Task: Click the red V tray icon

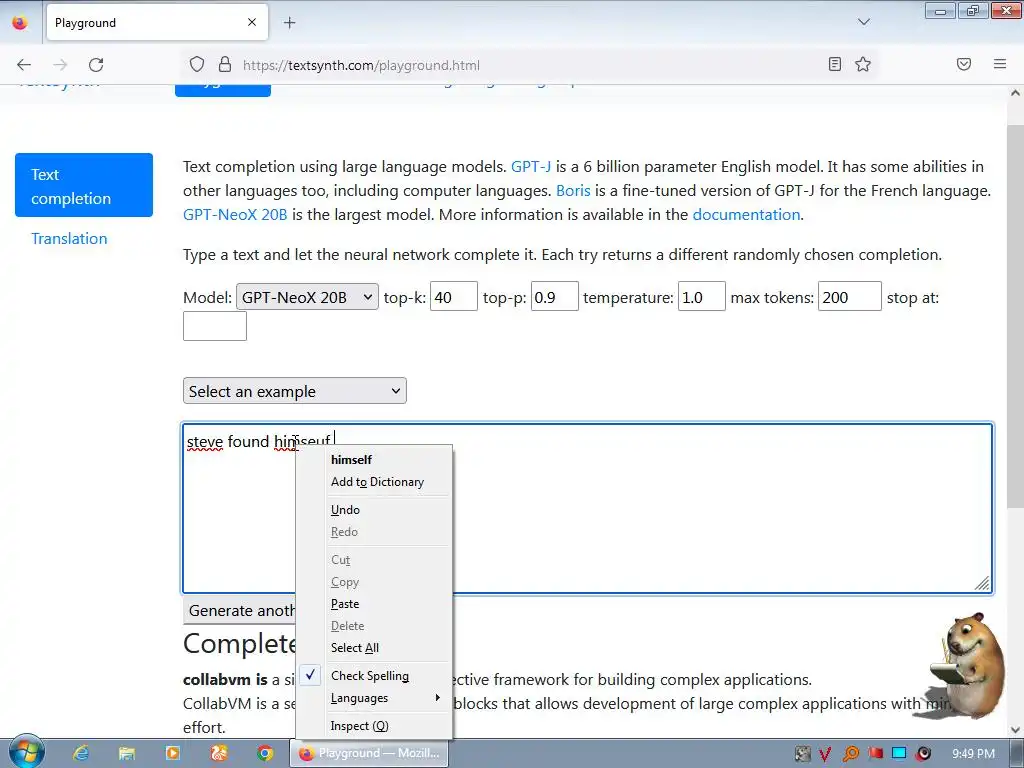Action: coord(825,754)
